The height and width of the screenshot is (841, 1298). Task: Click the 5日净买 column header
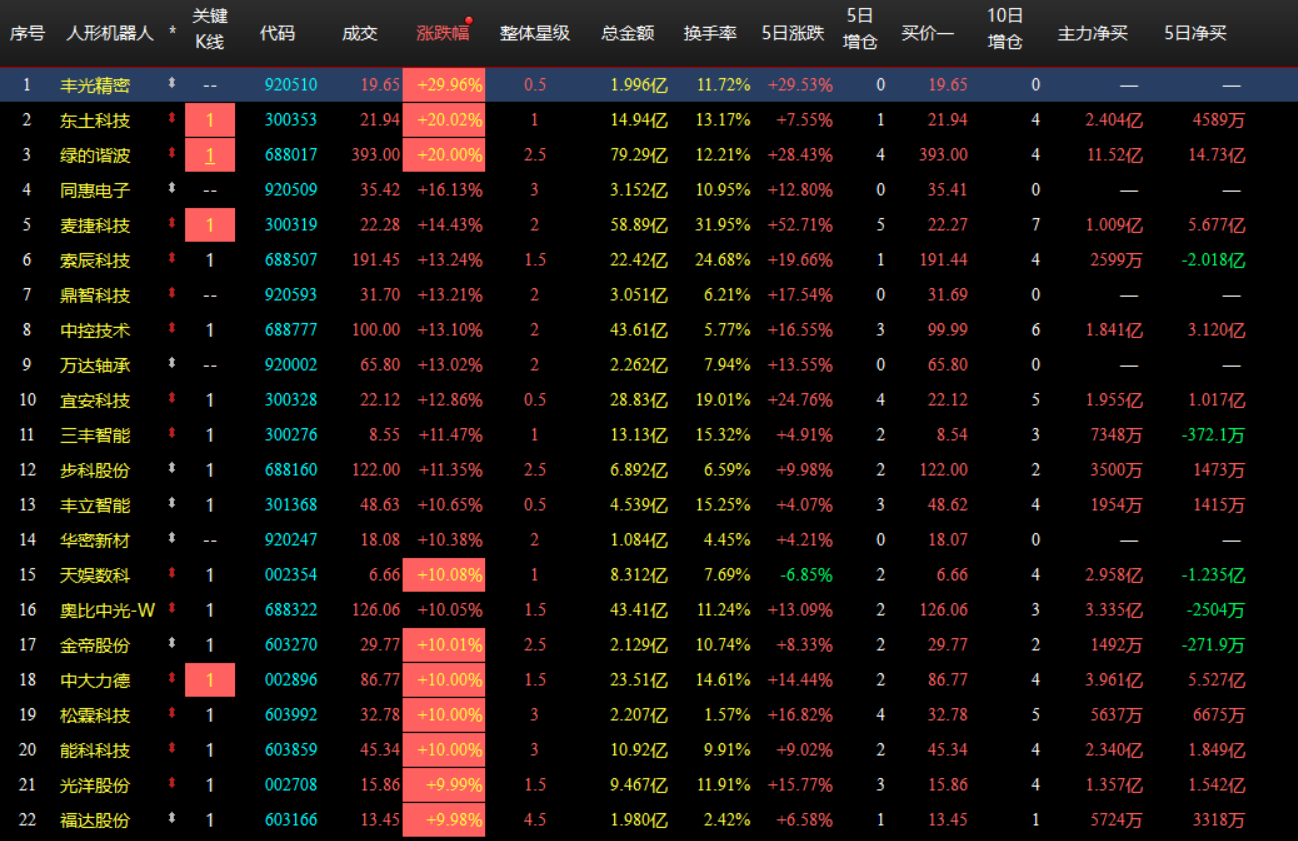point(1196,33)
